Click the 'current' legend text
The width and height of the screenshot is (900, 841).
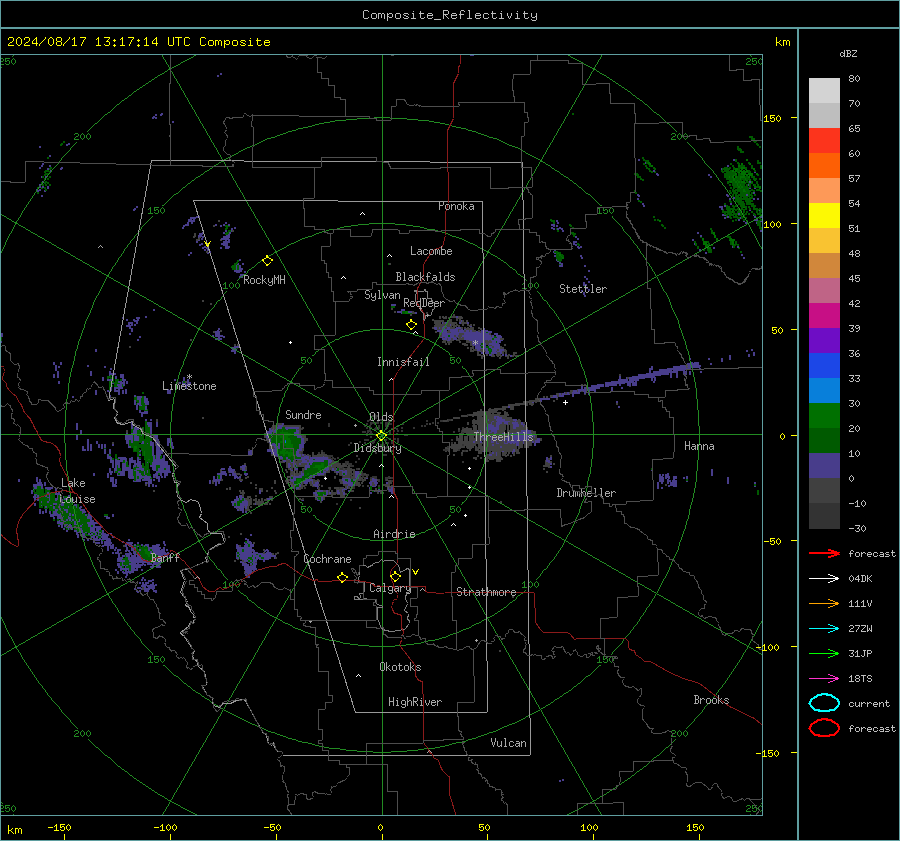868,703
